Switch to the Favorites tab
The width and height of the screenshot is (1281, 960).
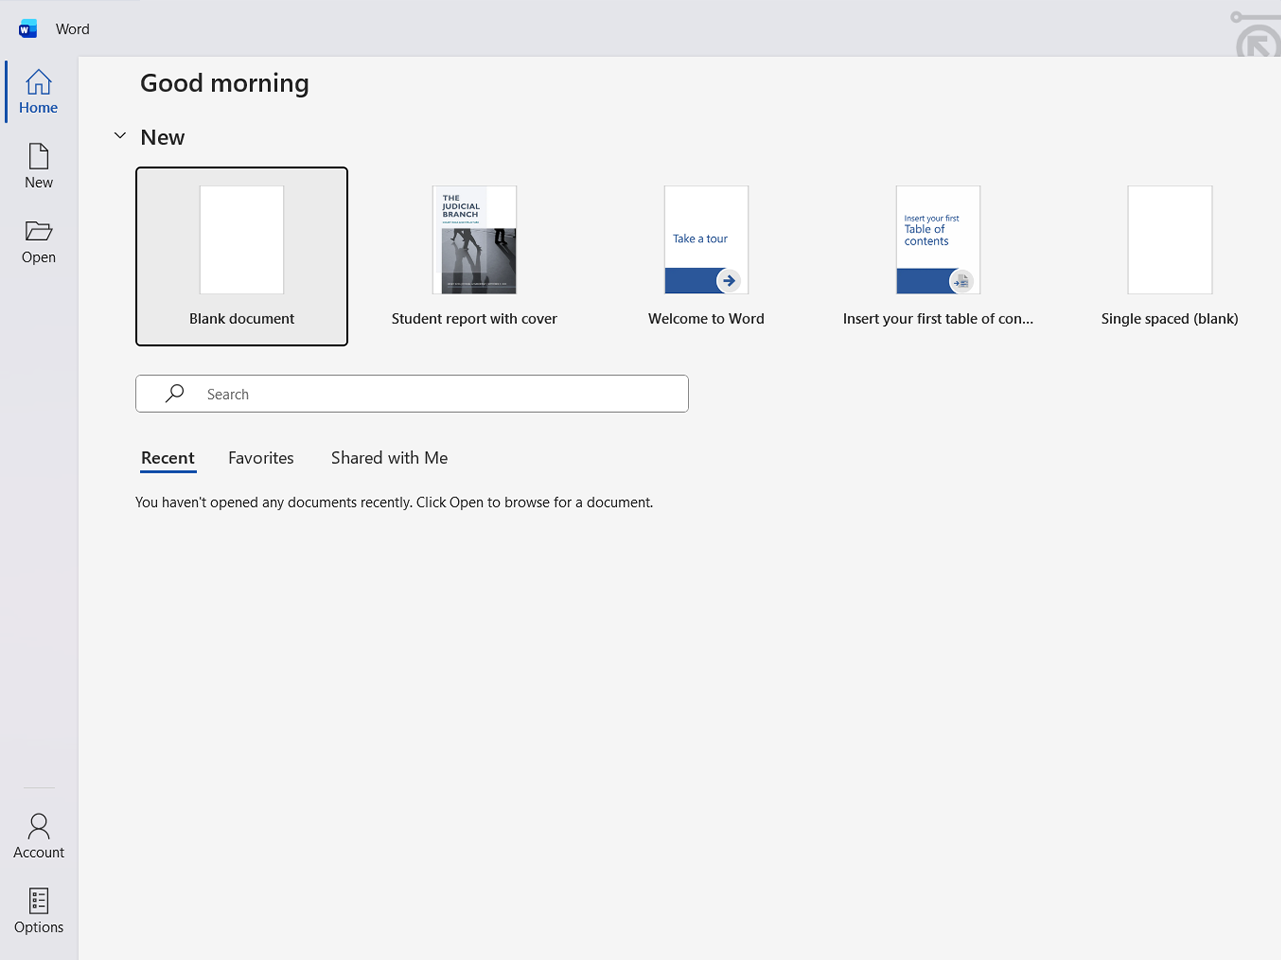[261, 458]
